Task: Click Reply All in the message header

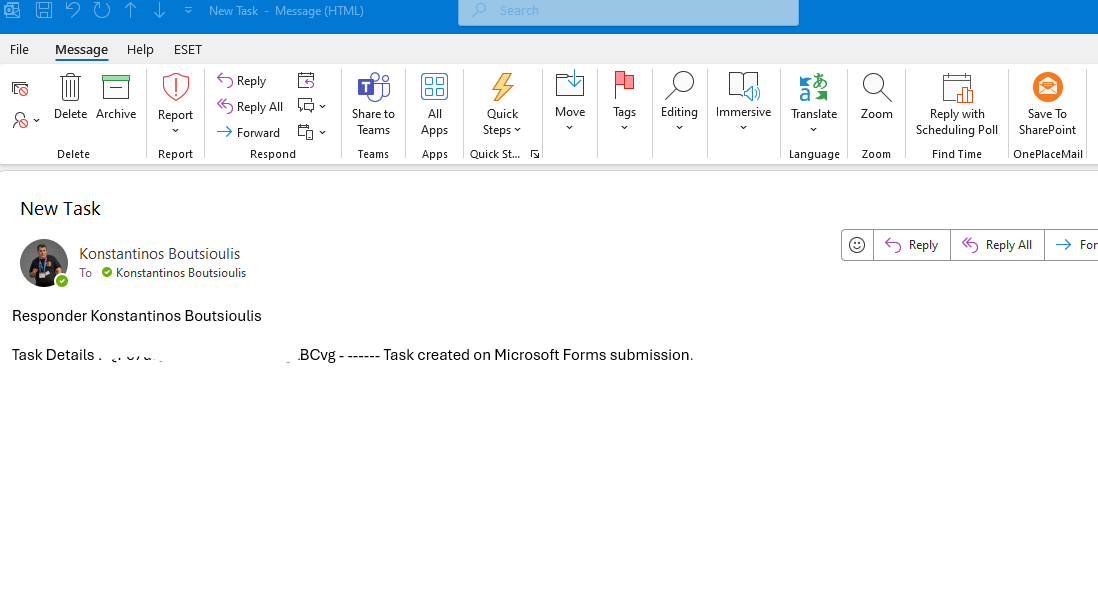Action: 997,245
